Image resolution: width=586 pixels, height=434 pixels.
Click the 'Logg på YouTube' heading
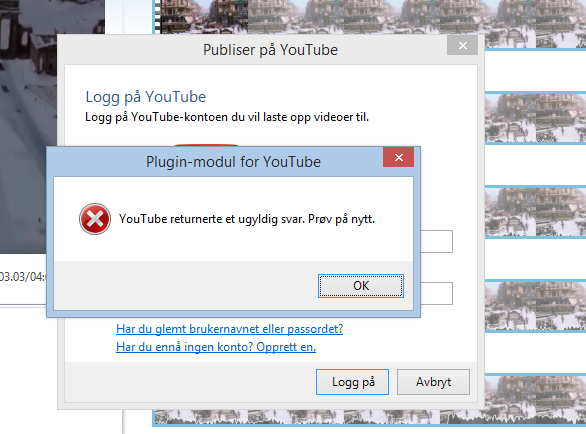(146, 97)
